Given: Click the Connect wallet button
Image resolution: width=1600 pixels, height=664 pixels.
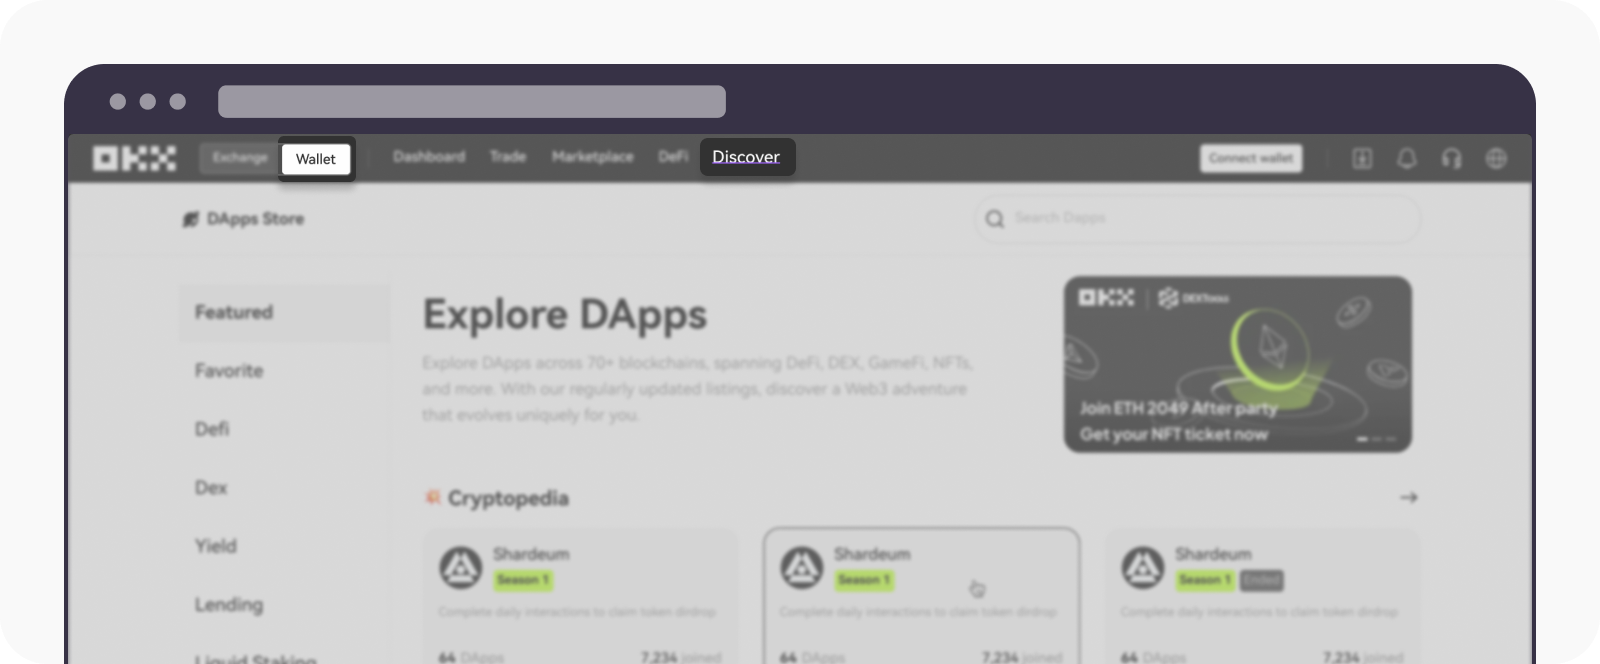Looking at the screenshot, I should click(x=1251, y=158).
